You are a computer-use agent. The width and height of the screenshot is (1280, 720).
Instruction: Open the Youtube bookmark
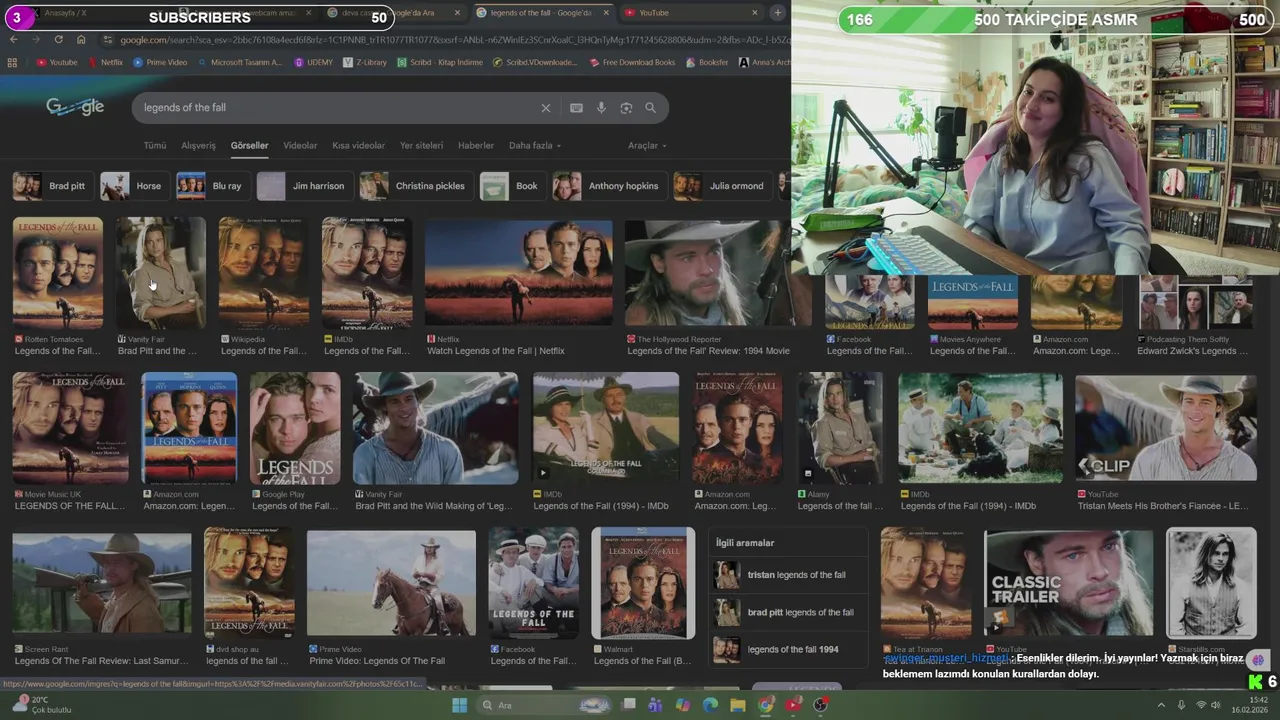56,62
